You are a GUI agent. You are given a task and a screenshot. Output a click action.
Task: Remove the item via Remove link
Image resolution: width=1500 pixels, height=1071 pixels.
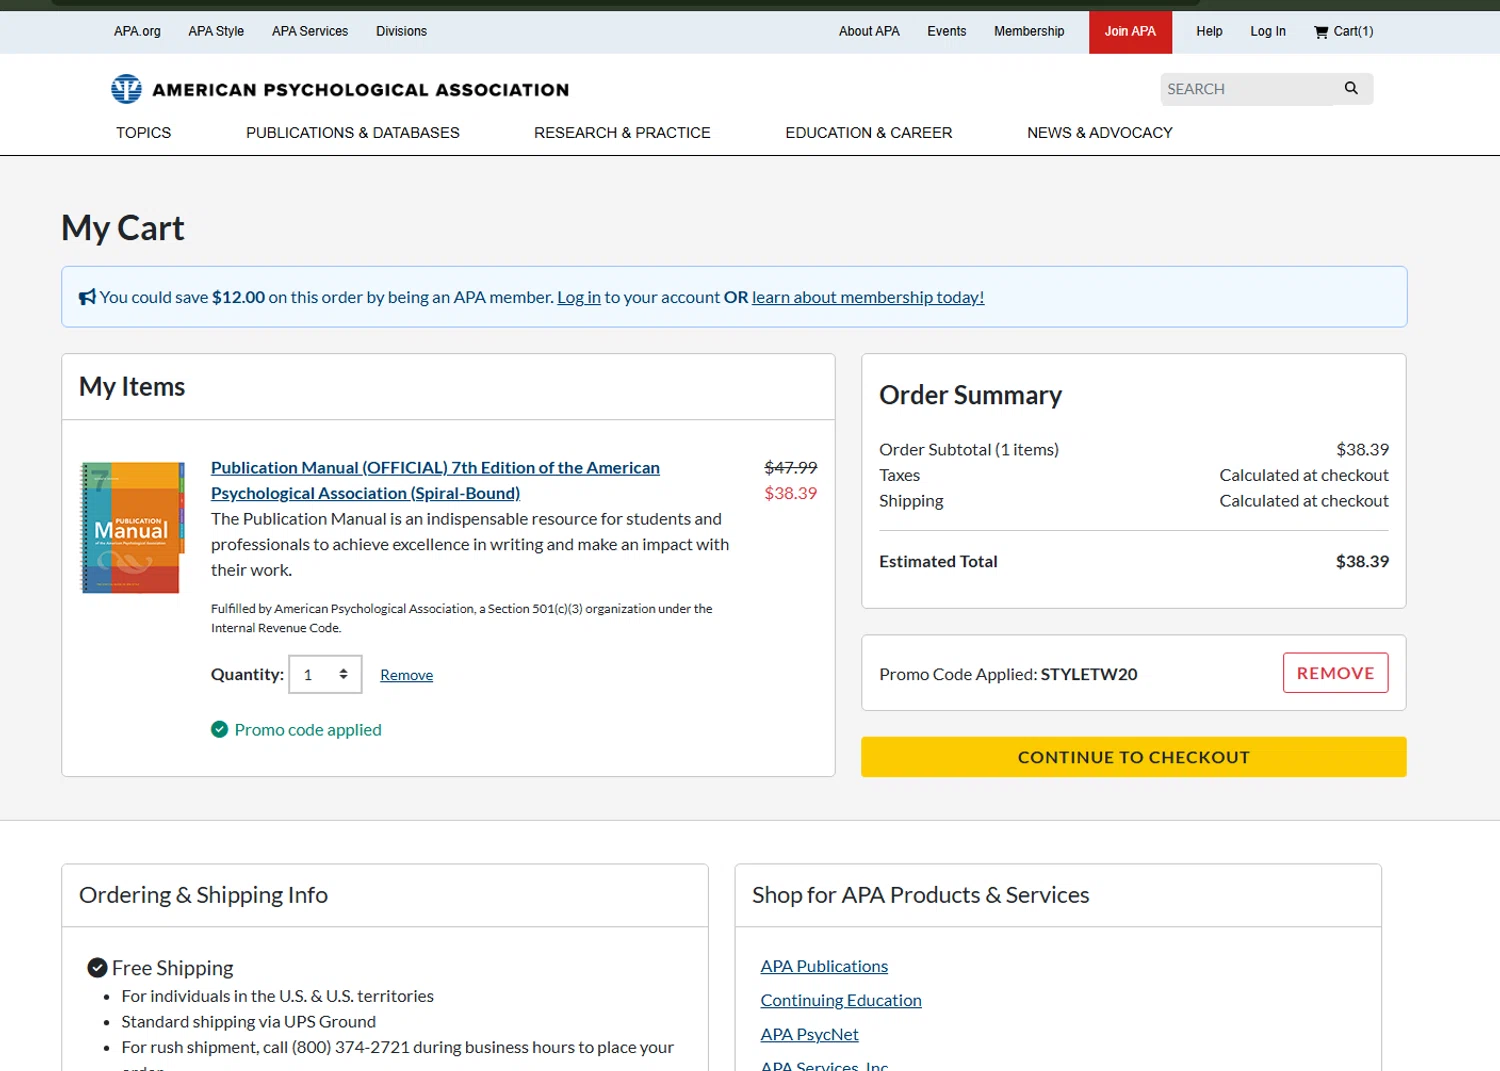coord(406,675)
